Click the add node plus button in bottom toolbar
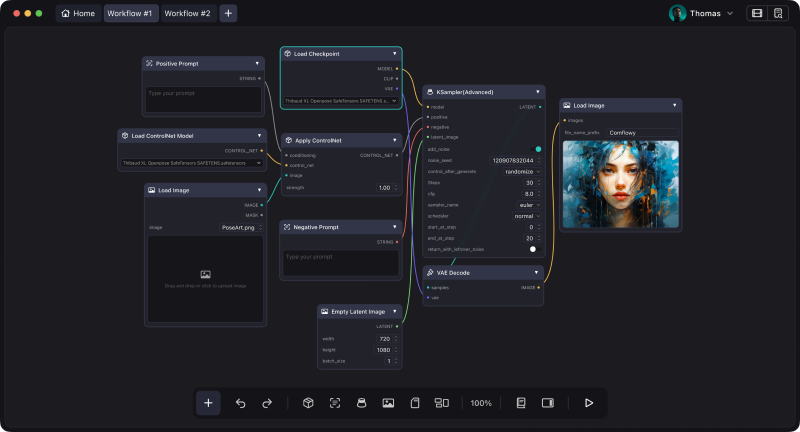Viewport: 800px width, 432px height. click(x=208, y=403)
